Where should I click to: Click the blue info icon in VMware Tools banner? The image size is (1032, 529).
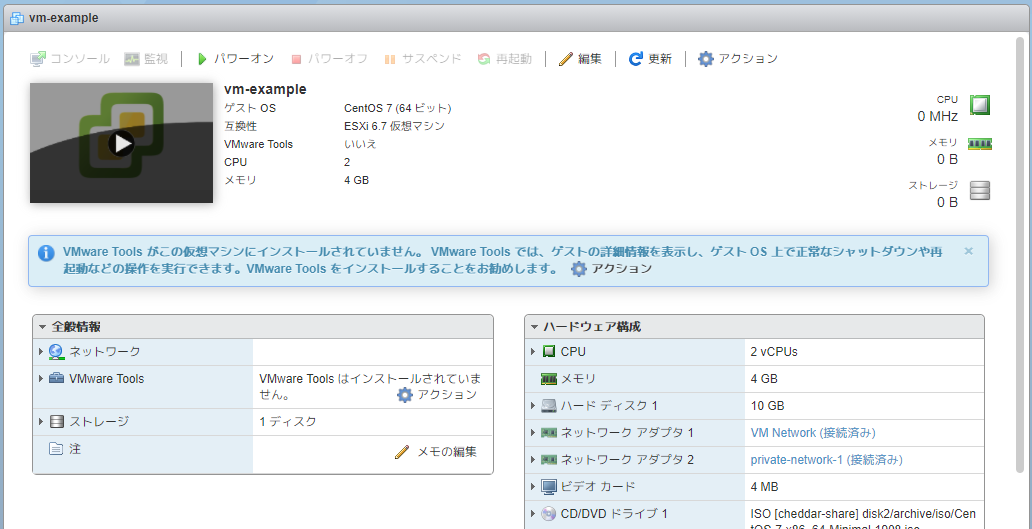tap(45, 253)
